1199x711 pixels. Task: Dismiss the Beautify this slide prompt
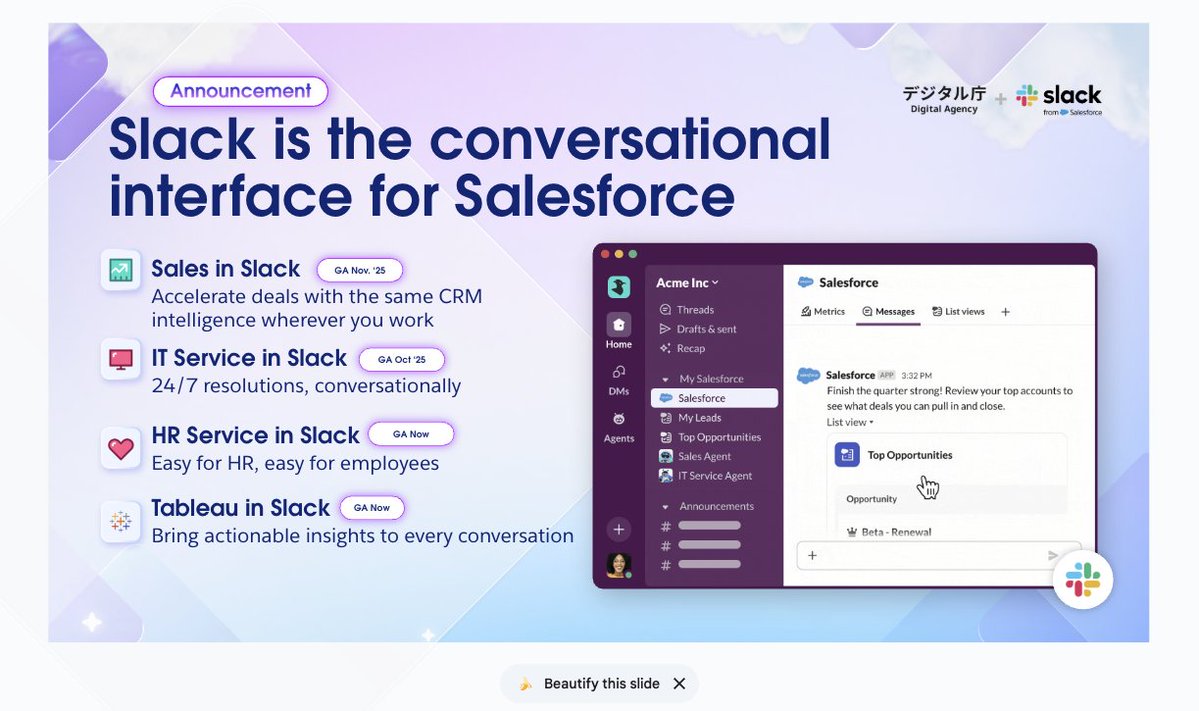point(679,684)
